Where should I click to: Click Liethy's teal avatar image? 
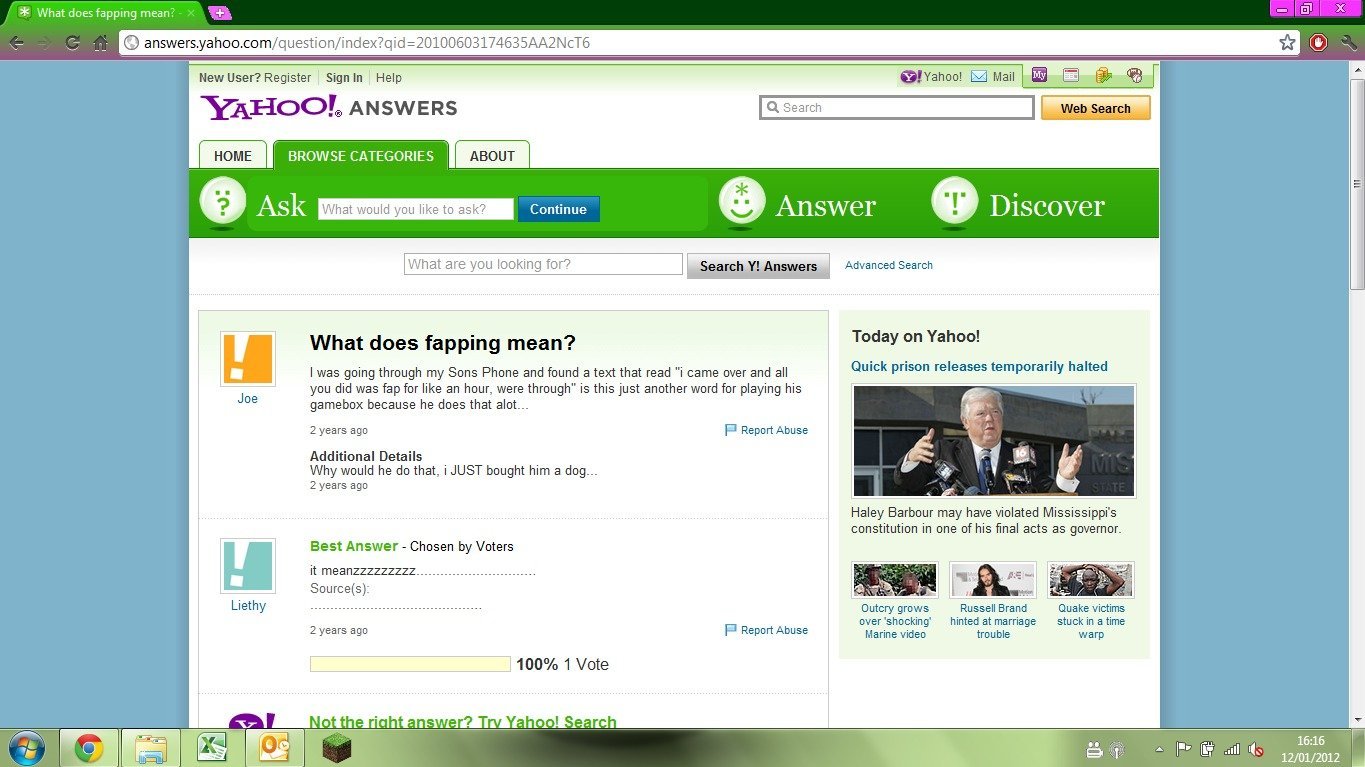pyautogui.click(x=248, y=566)
